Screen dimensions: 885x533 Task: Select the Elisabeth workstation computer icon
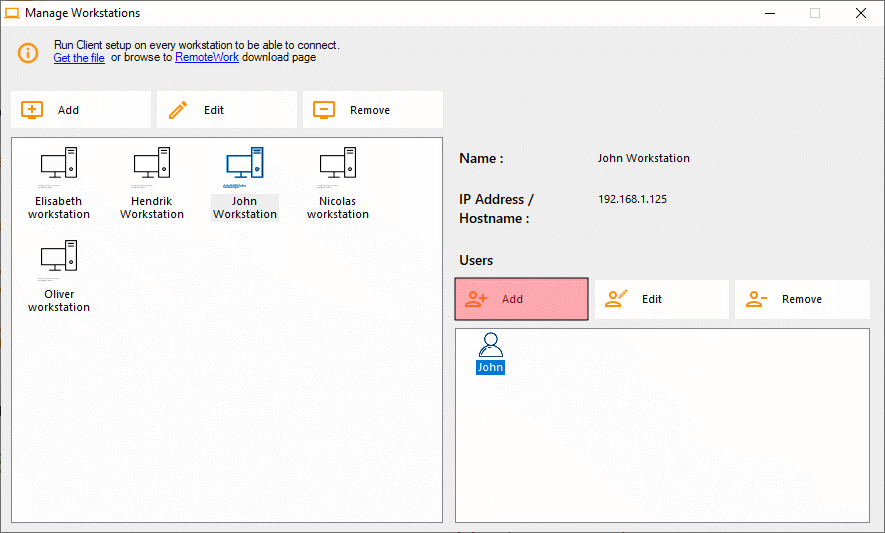coord(59,163)
